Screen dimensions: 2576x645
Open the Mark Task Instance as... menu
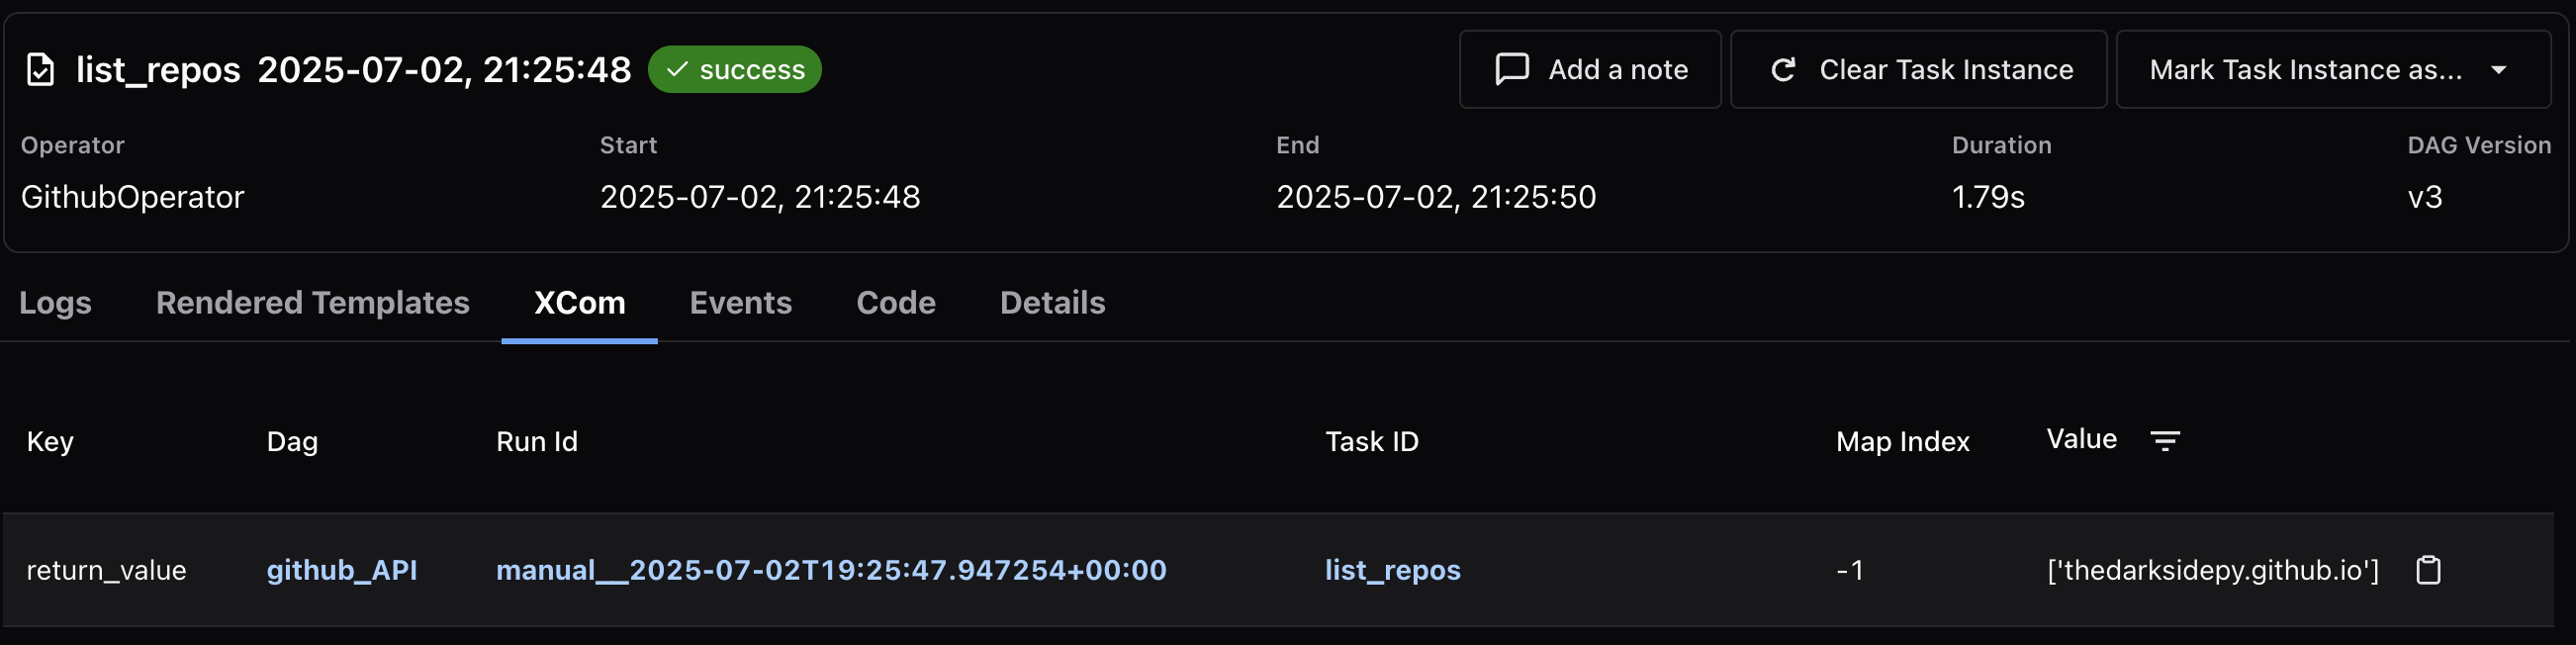click(2333, 69)
